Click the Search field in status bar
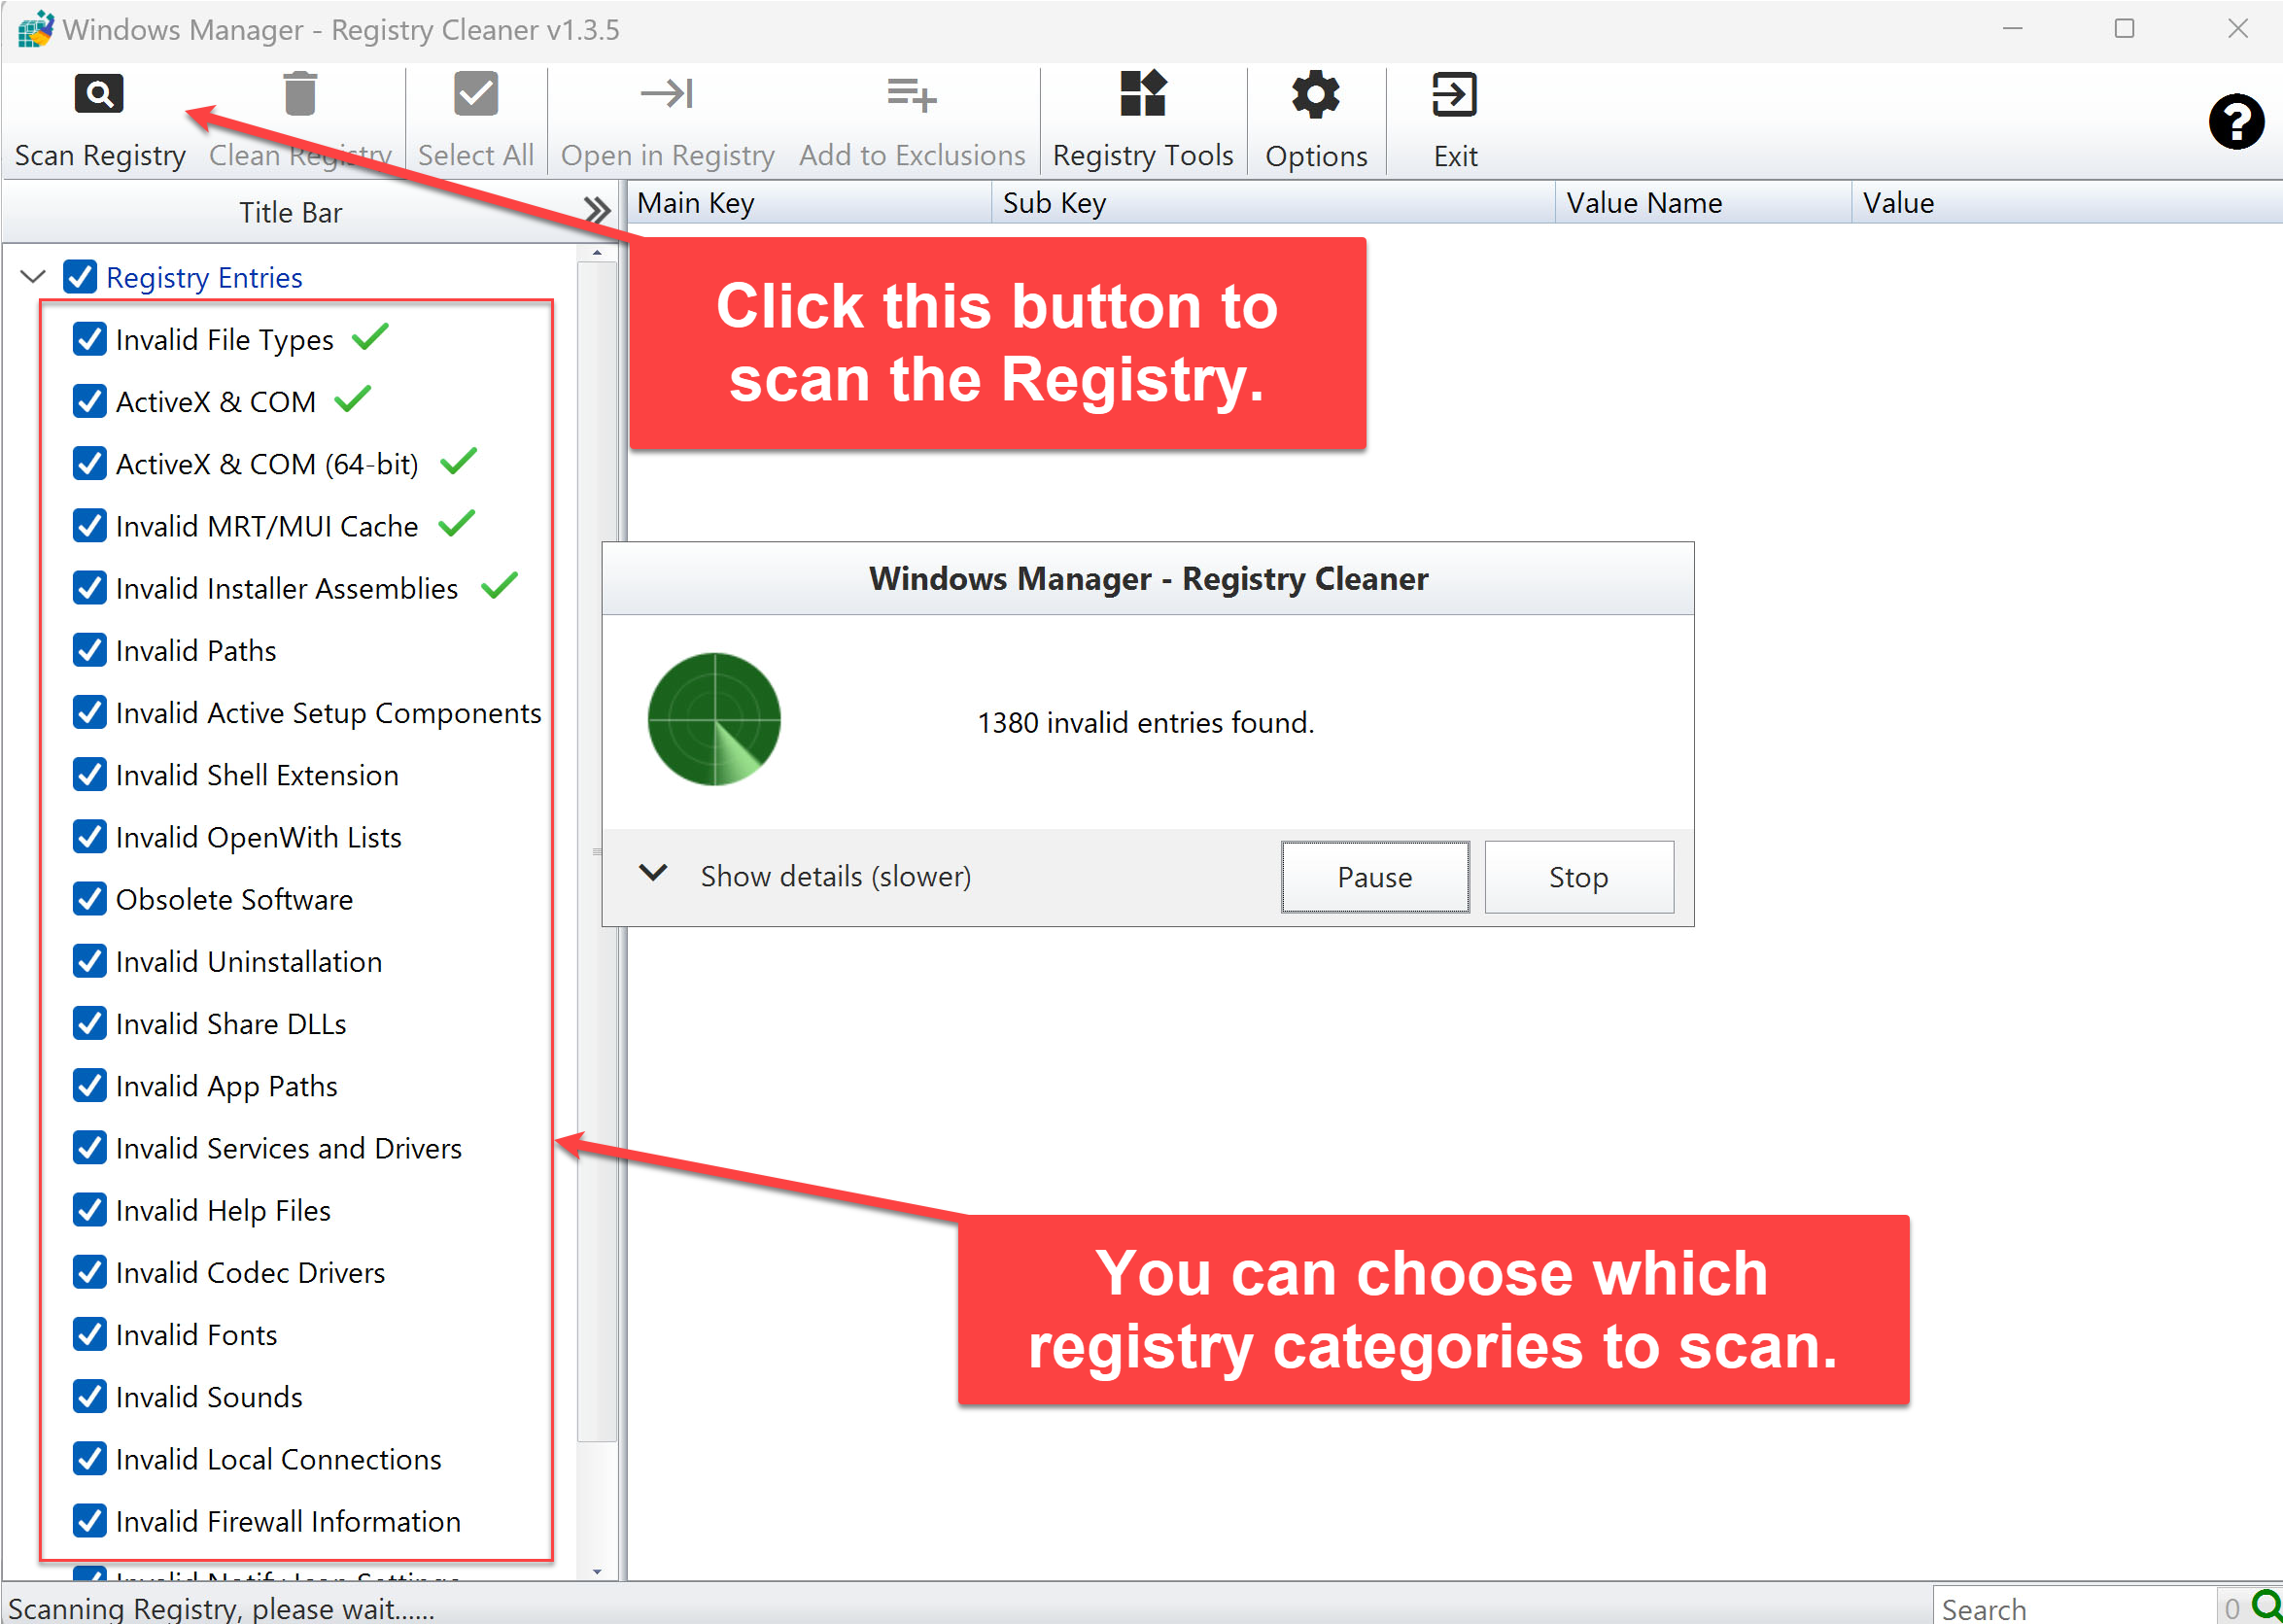Viewport: 2283px width, 1624px height. pos(2073,1607)
